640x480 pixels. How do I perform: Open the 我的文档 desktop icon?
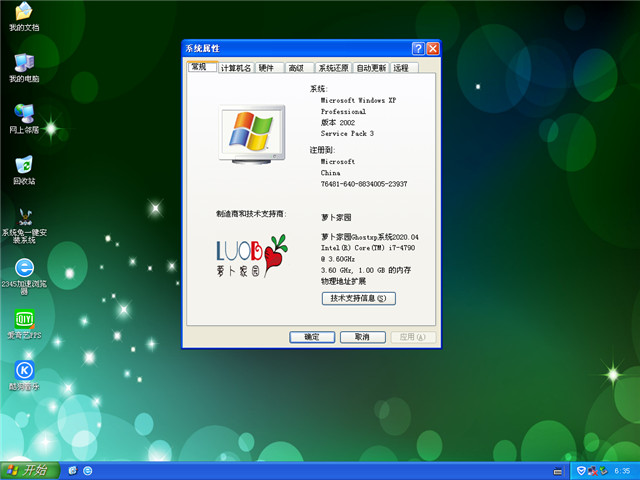point(24,16)
